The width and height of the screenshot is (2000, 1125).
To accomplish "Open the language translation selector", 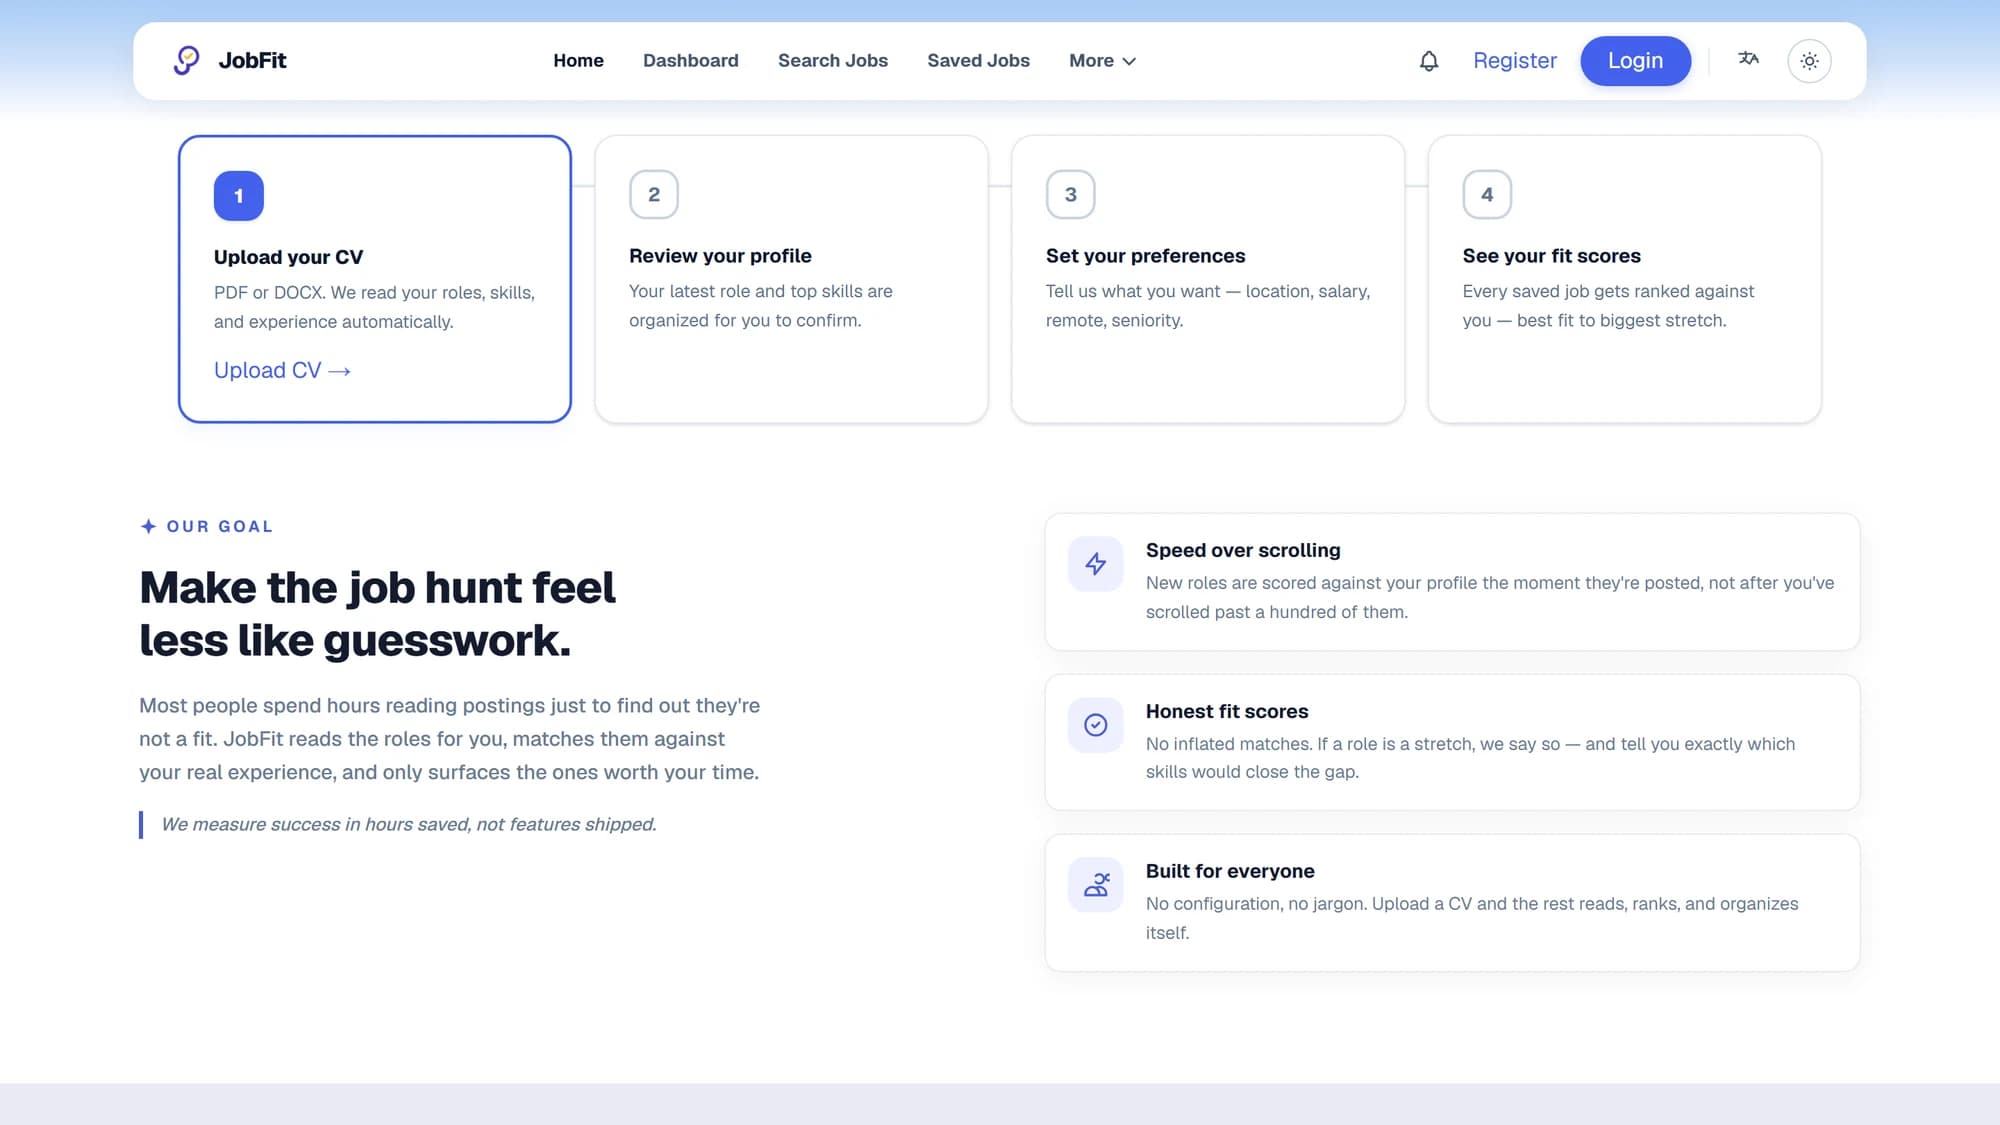I will coord(1748,59).
